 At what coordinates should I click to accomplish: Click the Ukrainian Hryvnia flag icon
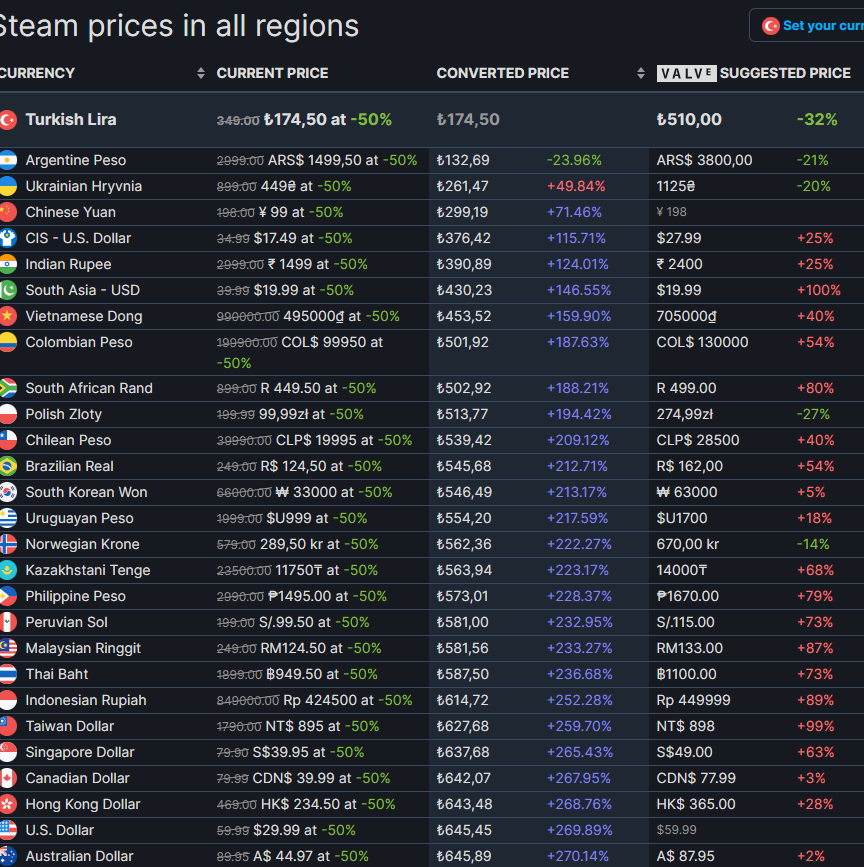(8, 186)
